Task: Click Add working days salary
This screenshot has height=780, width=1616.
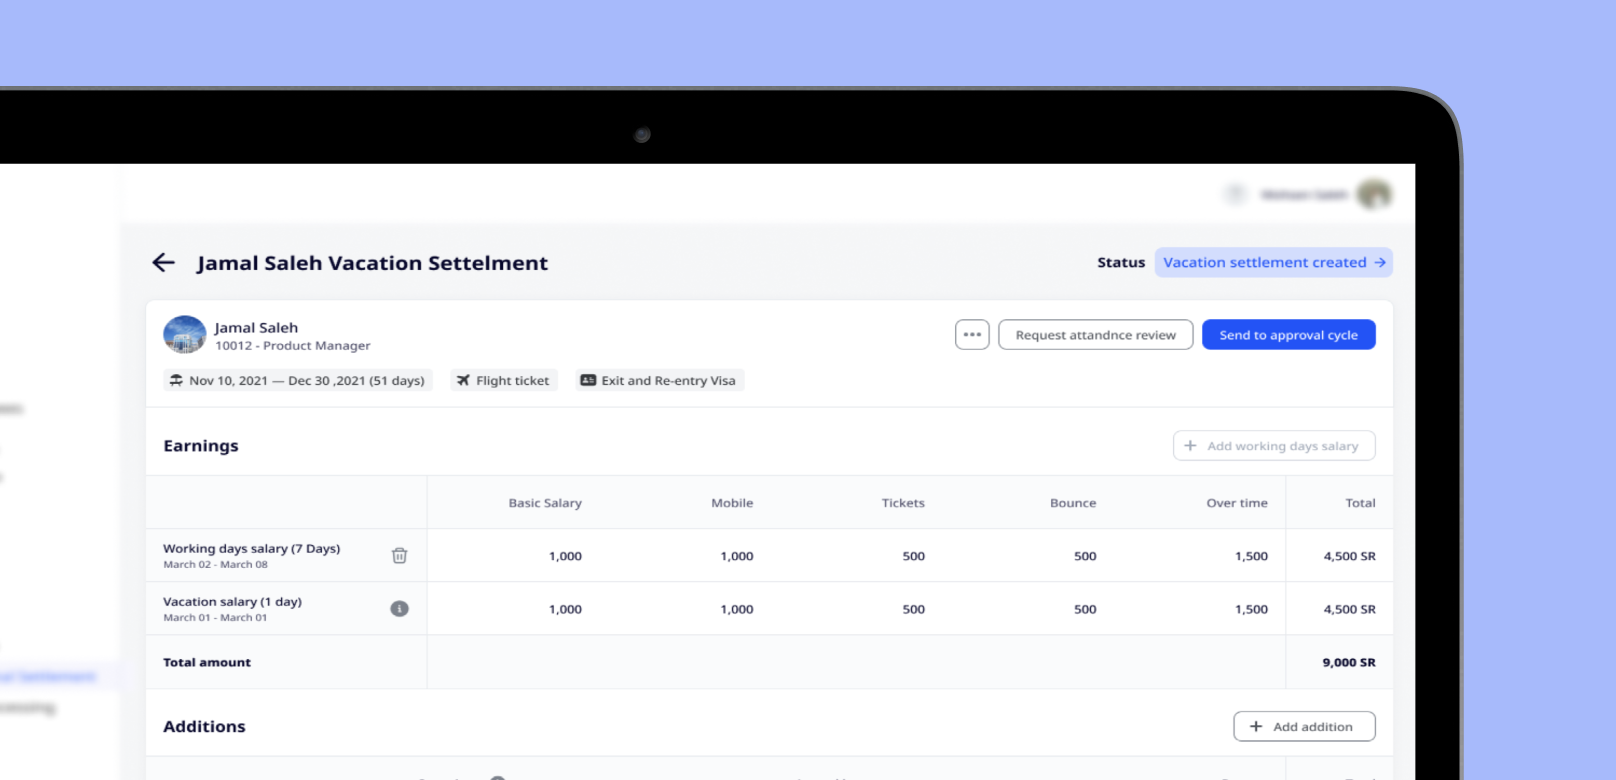Action: click(1273, 446)
